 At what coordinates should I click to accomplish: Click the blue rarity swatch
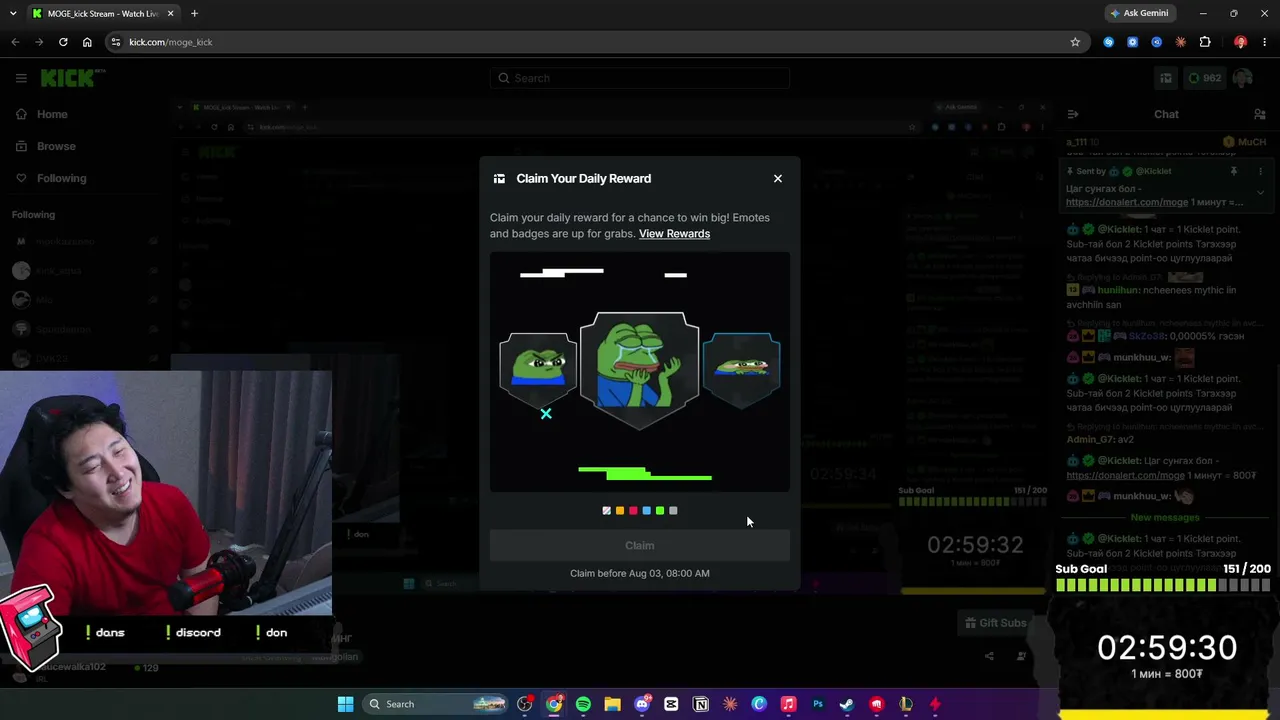[646, 510]
